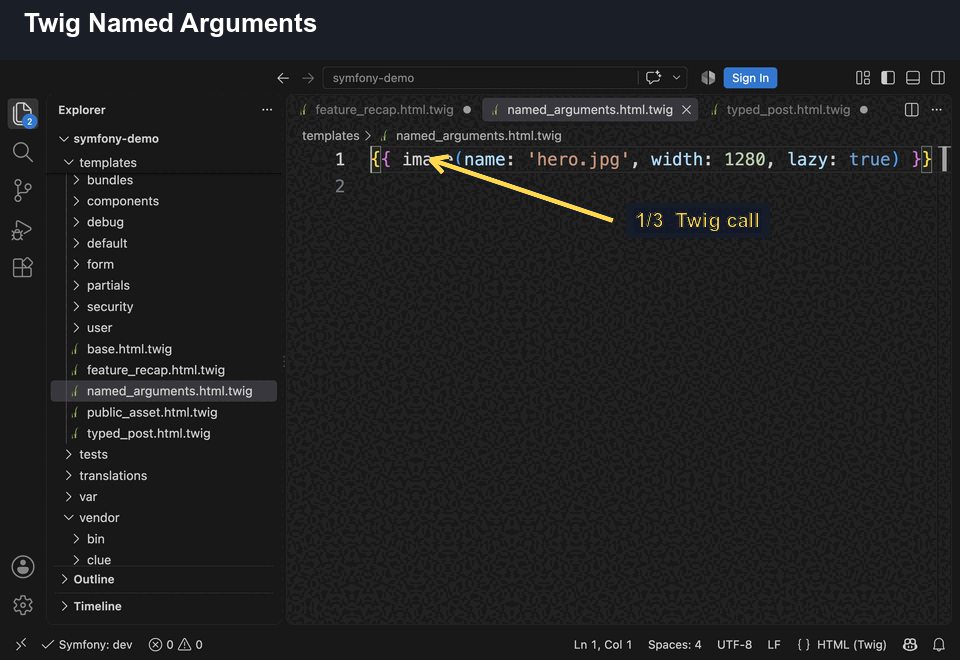The image size is (960, 660).
Task: Toggle the secondary side bar
Action: tap(938, 78)
